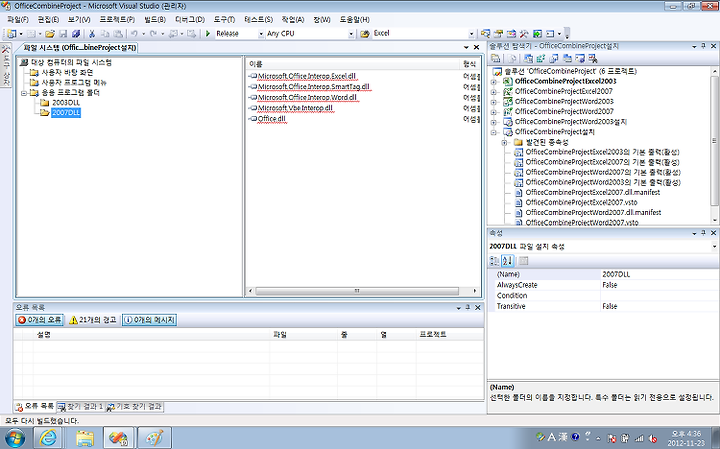This screenshot has width=720, height=449.
Task: Select Microsoft.Office.Interop.SmartTag.dll file
Action: [314, 87]
